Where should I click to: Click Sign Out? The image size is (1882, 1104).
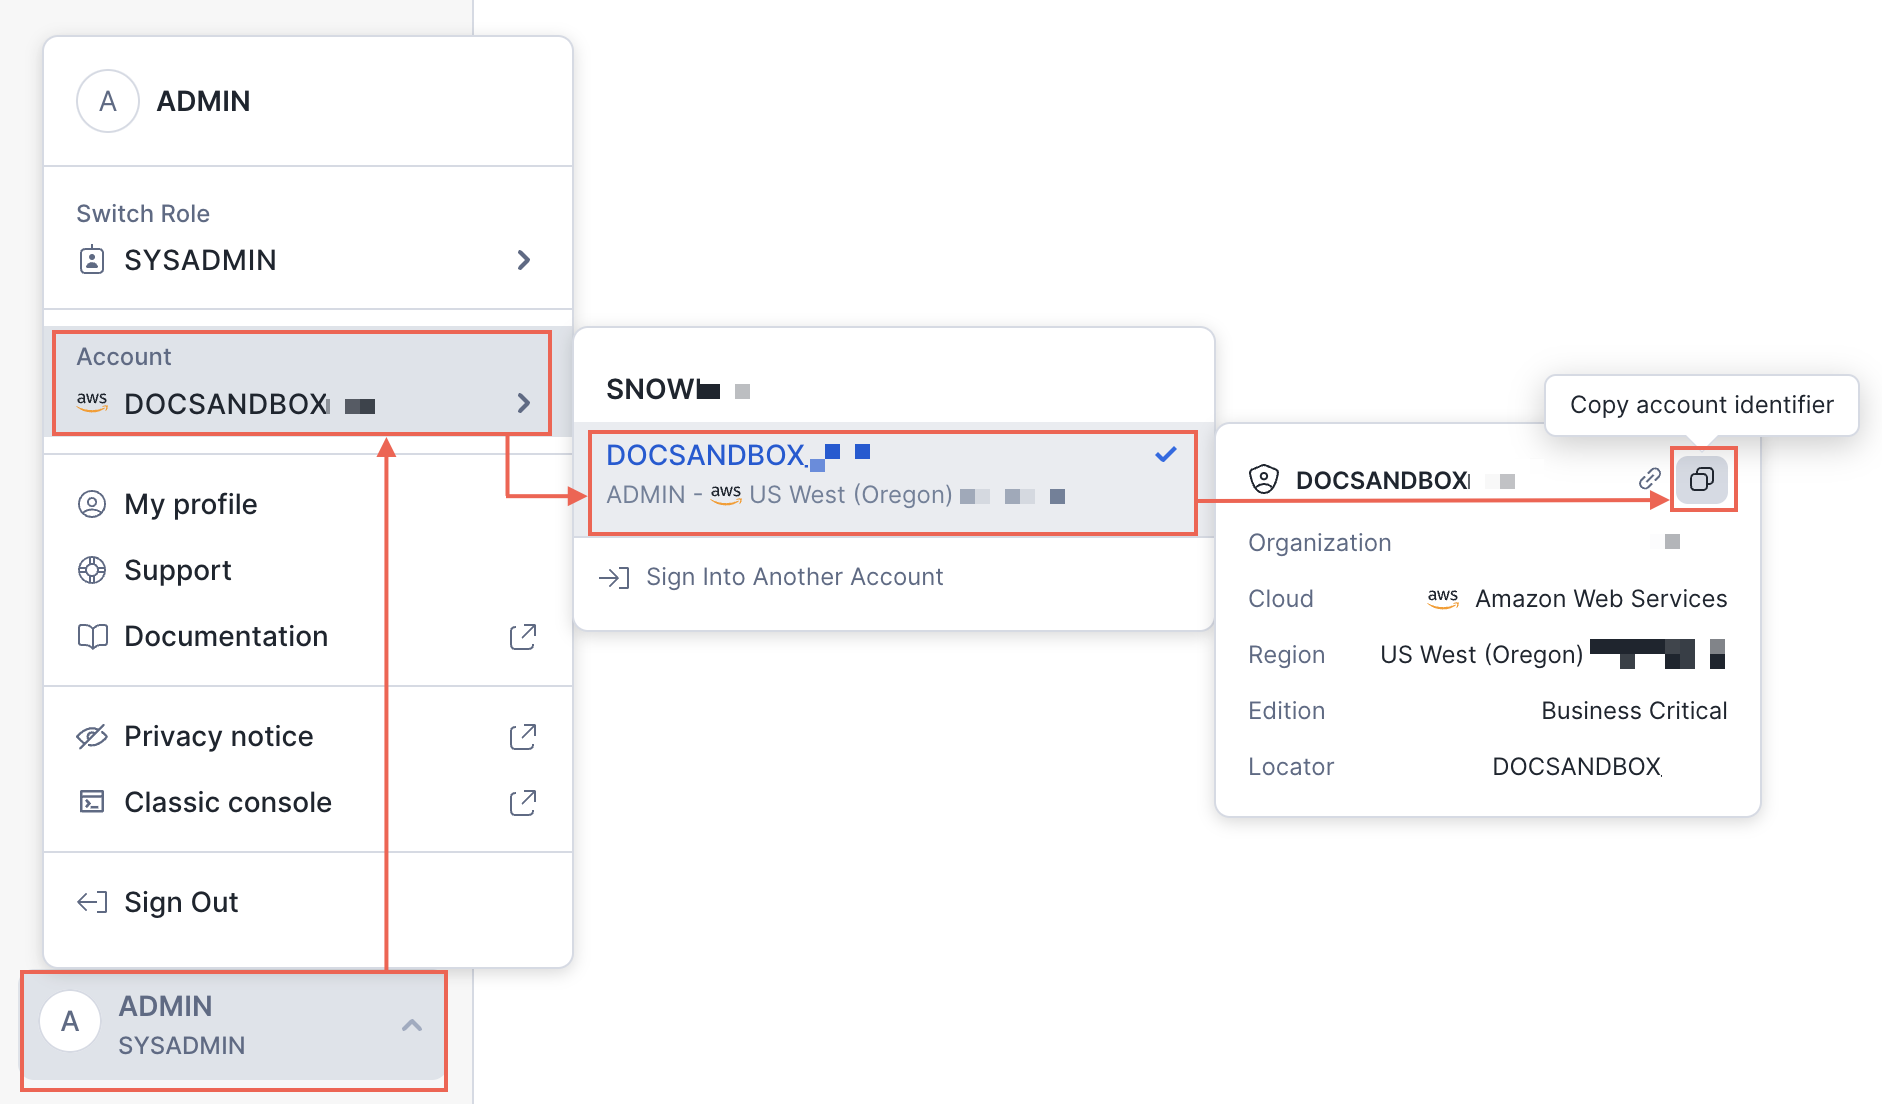point(181,902)
